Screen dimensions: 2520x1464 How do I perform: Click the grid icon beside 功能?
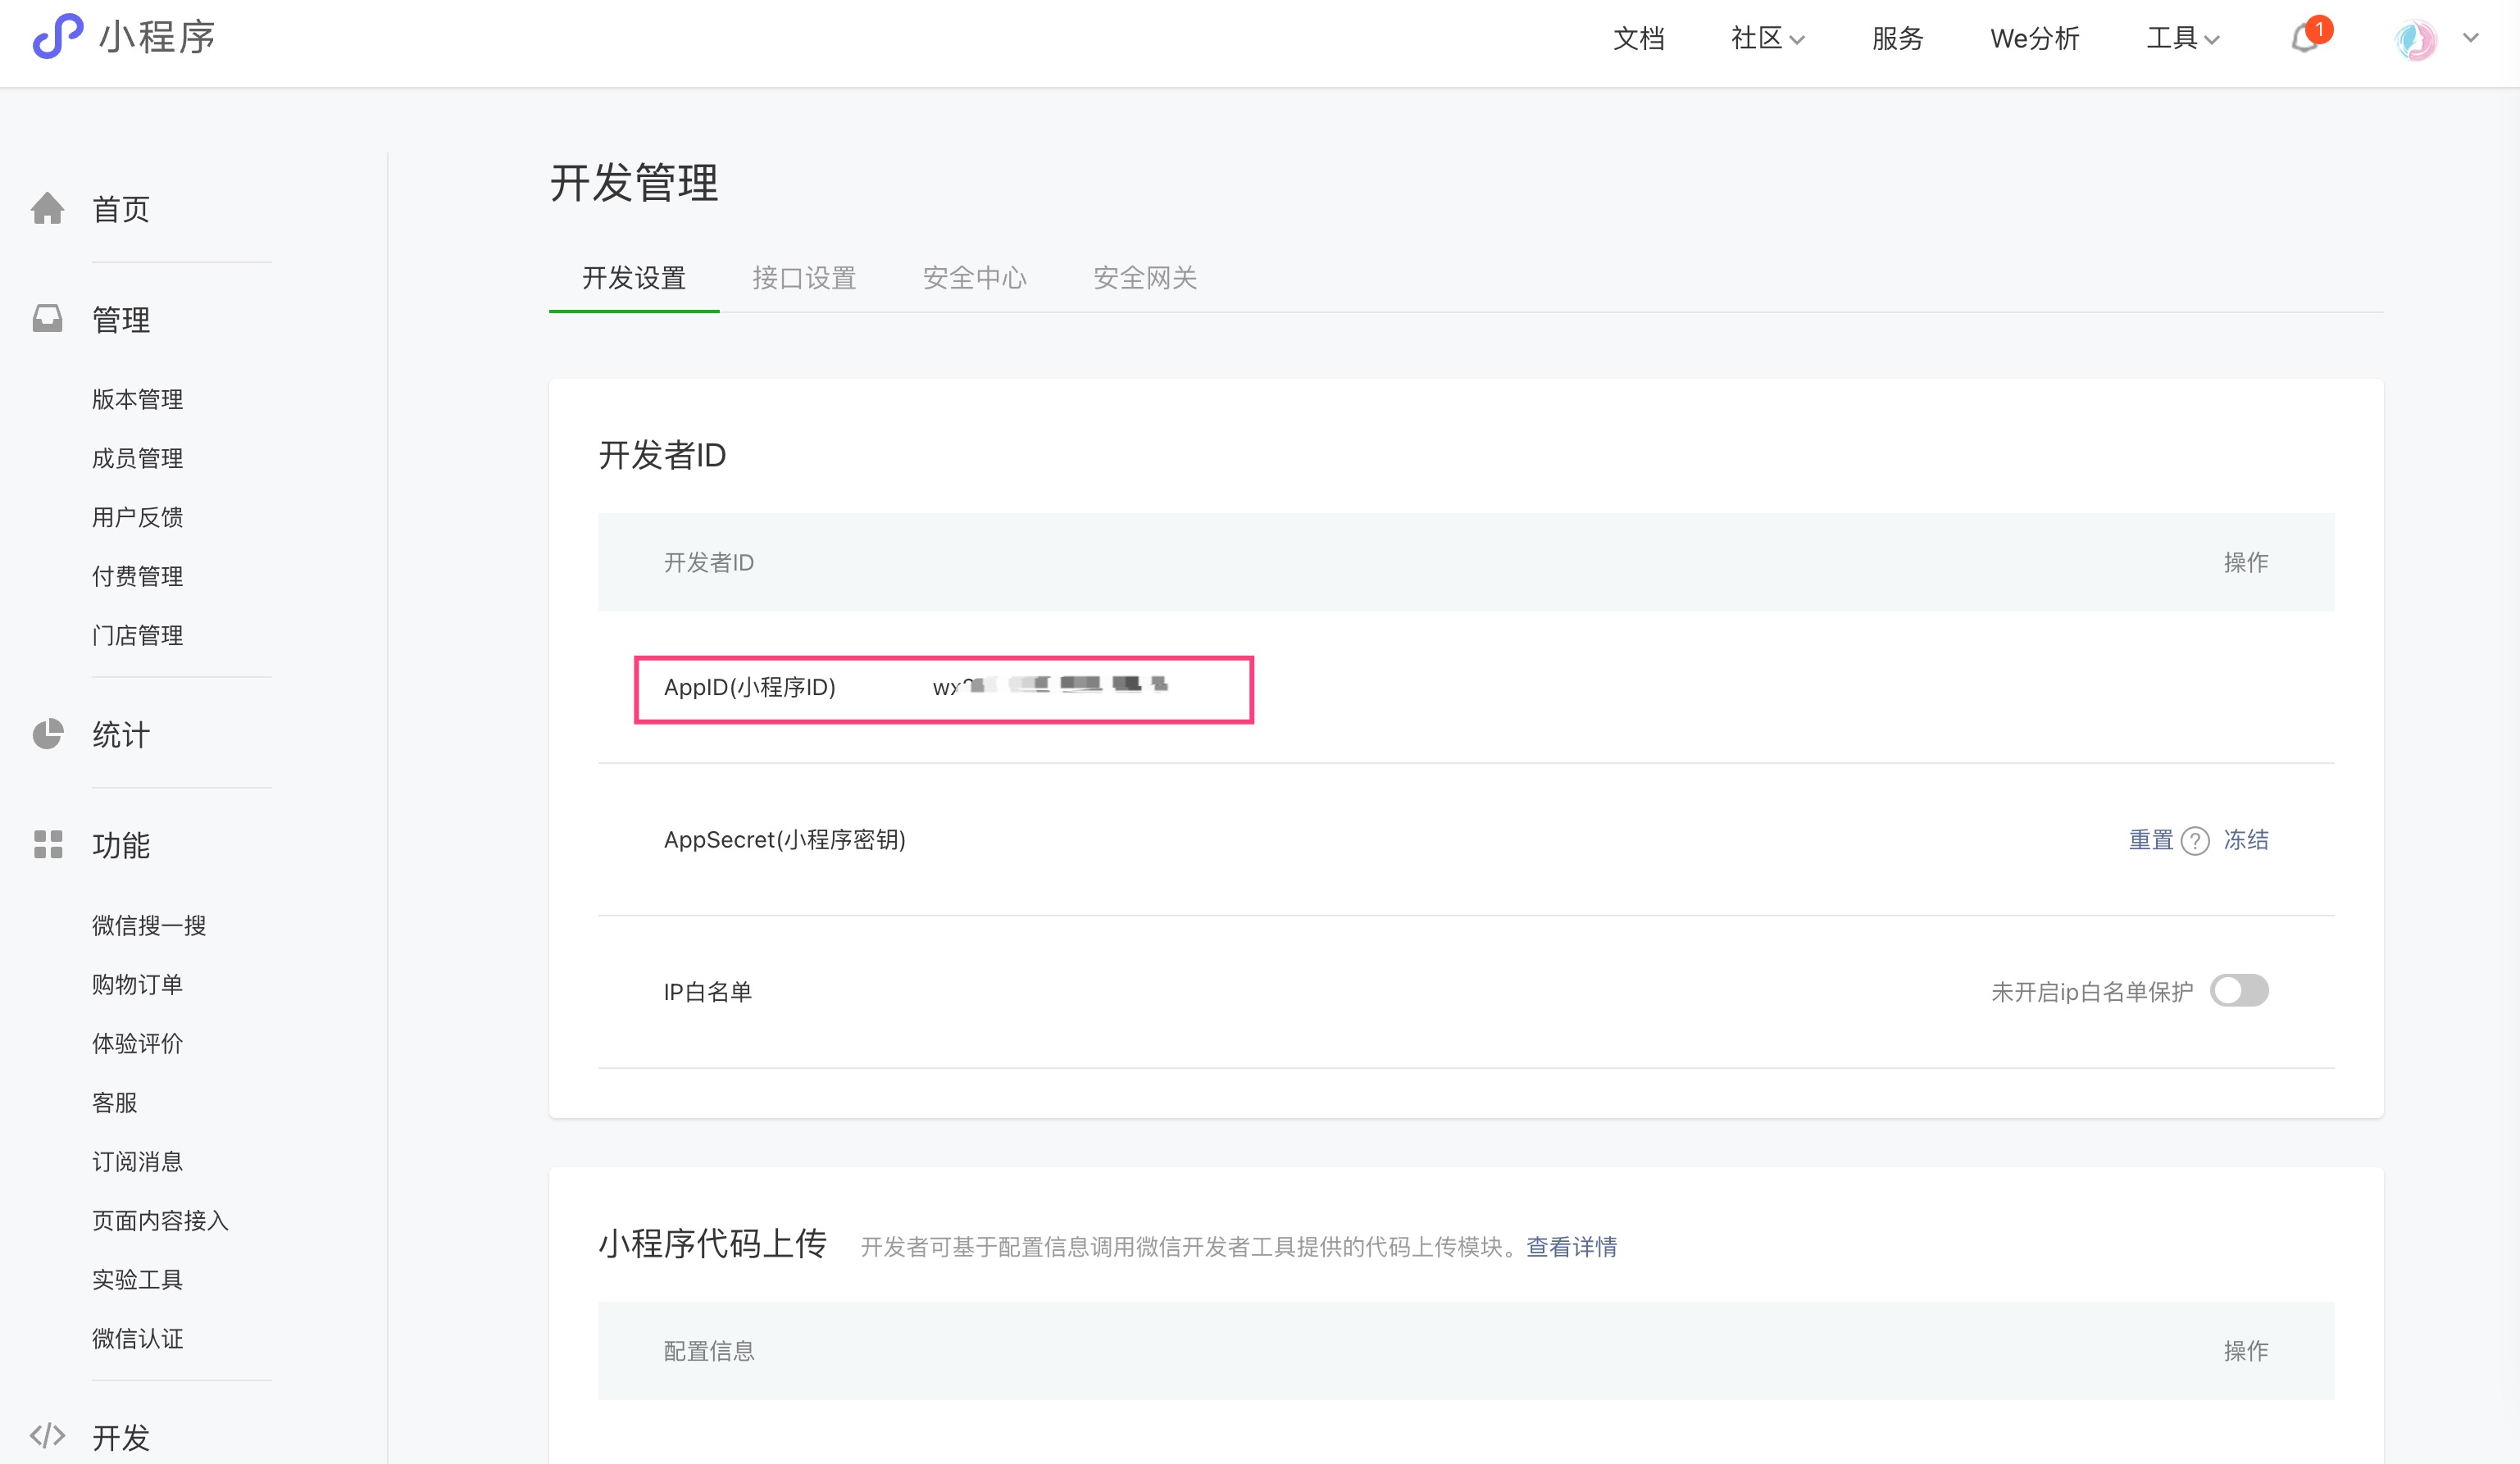click(47, 844)
